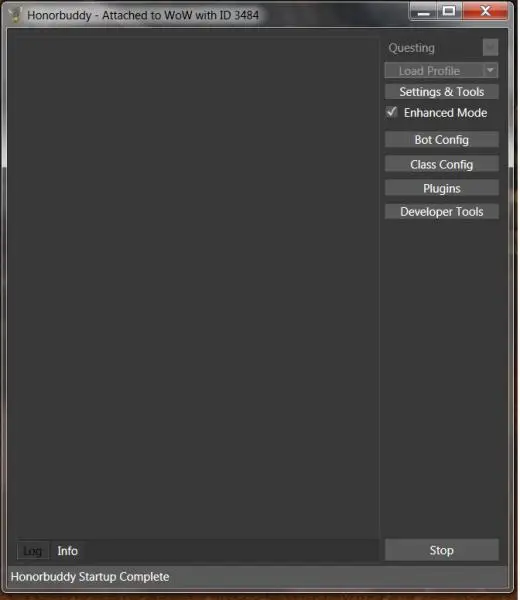Viewport: 520px width, 600px height.
Task: Click the arrow beside the Questing selector
Action: [490, 47]
